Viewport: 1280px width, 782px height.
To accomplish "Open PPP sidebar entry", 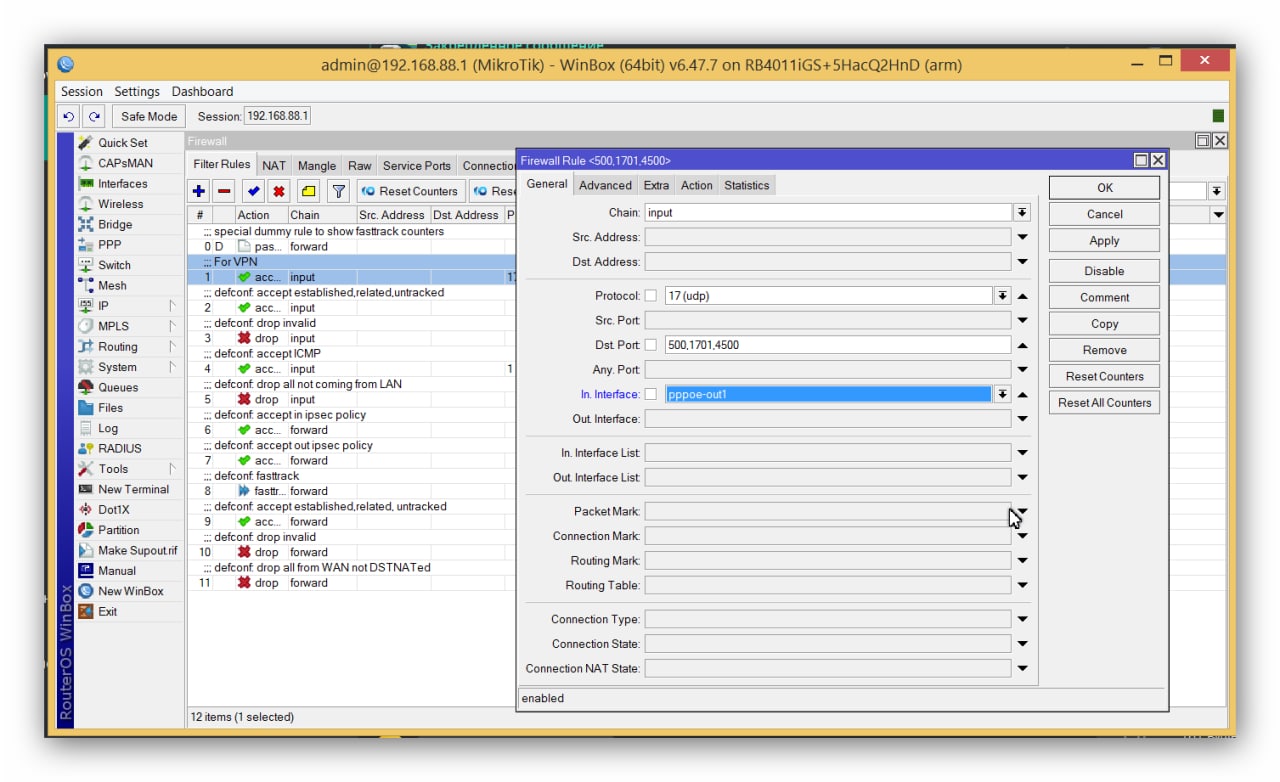I will (109, 245).
